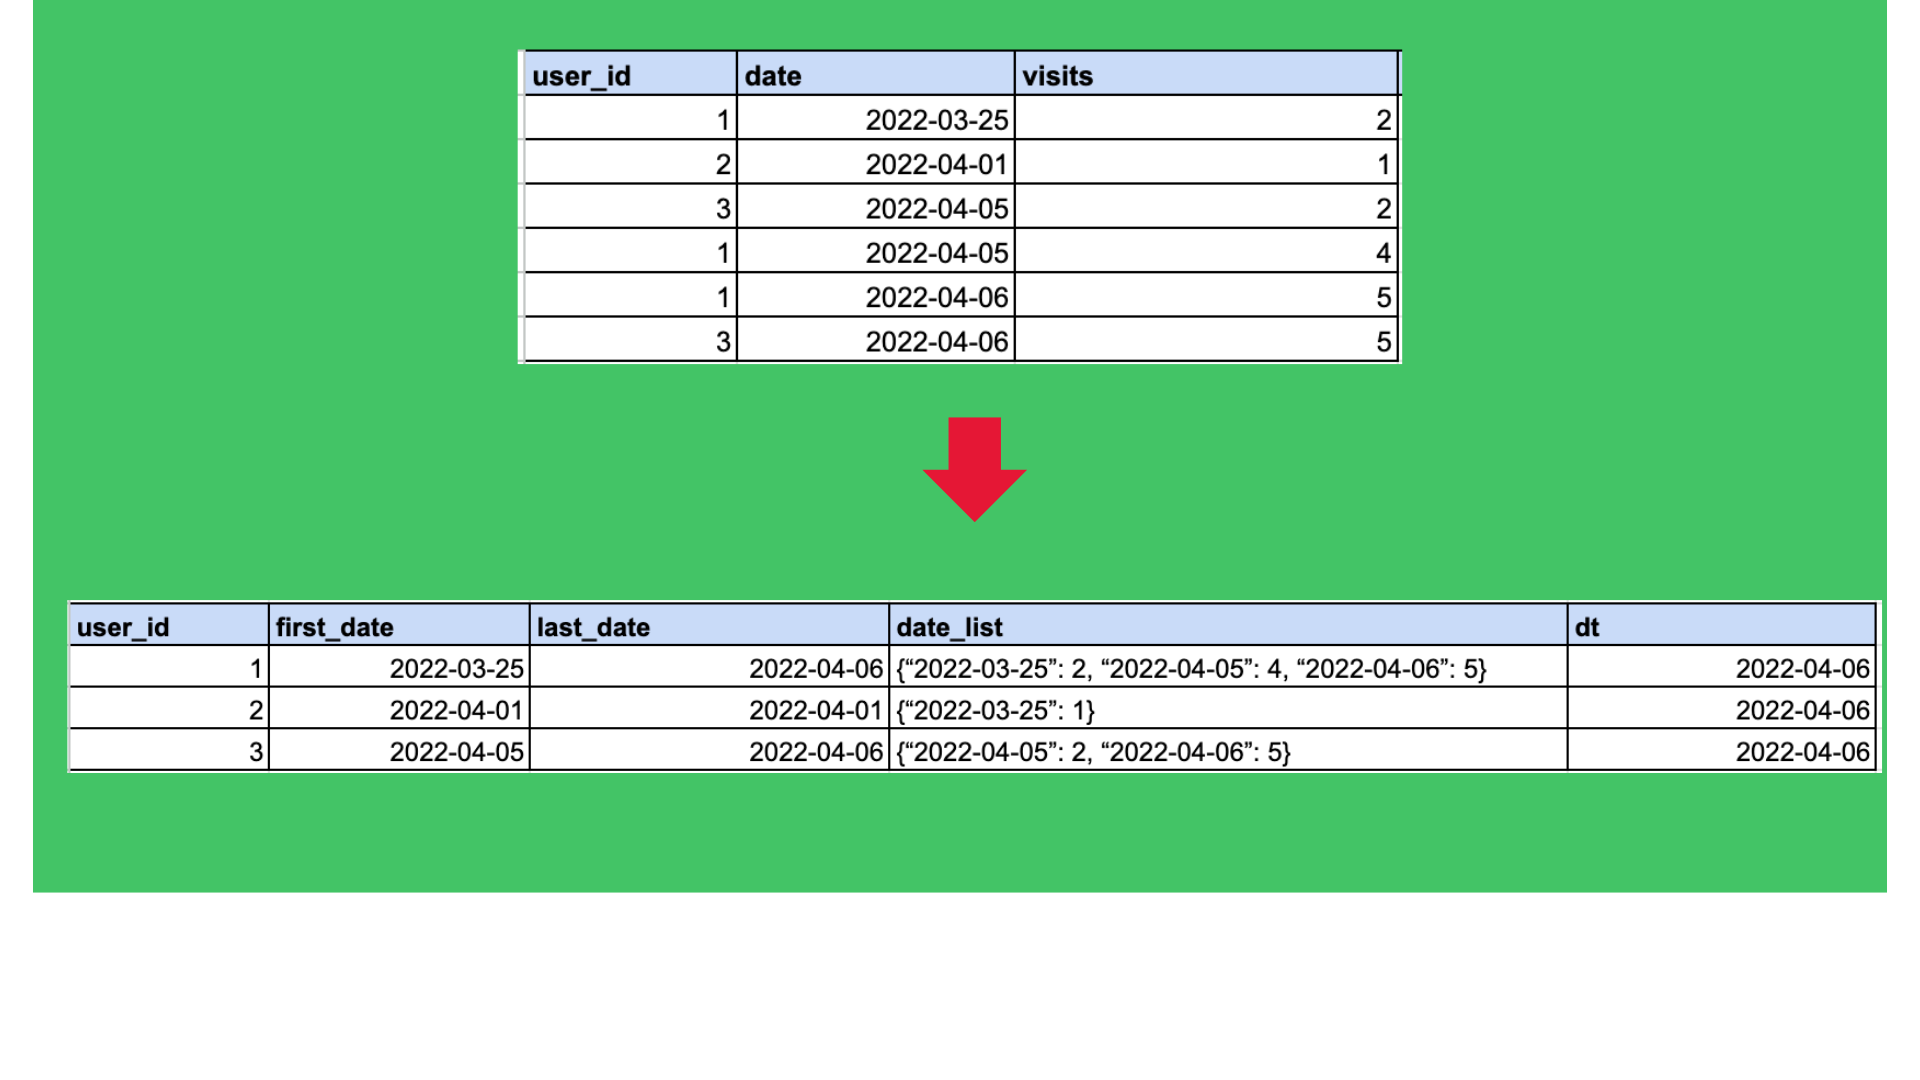Screen dimensions: 1920x1080
Task: Select the user_id column header in top table
Action: [580, 75]
